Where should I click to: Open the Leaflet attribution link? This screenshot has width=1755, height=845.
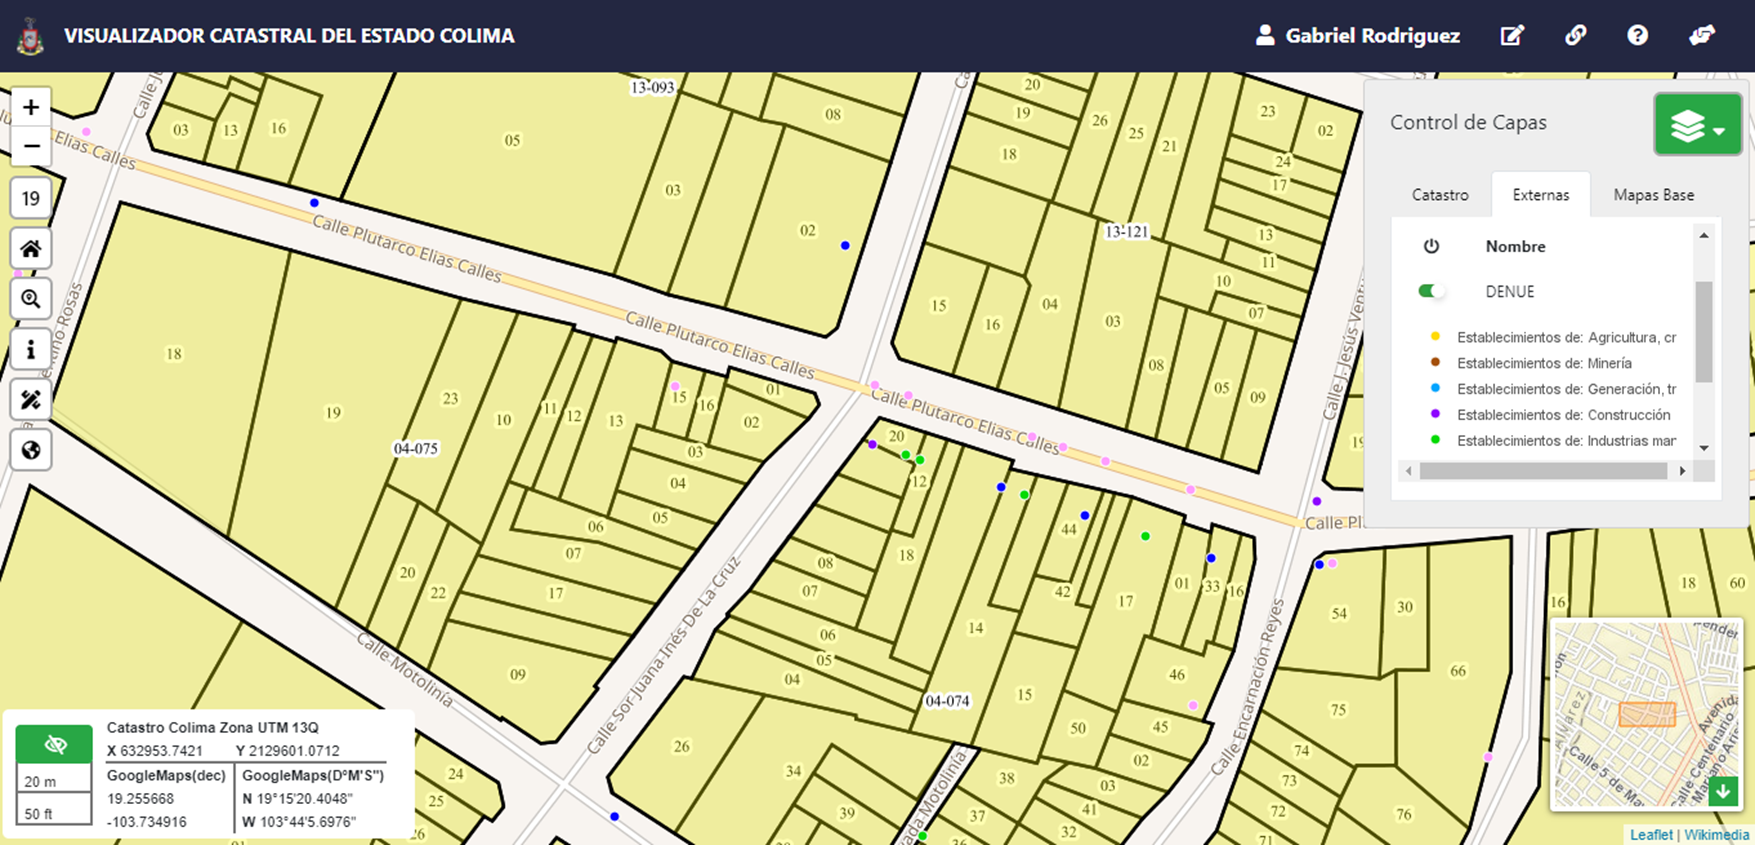(1650, 835)
